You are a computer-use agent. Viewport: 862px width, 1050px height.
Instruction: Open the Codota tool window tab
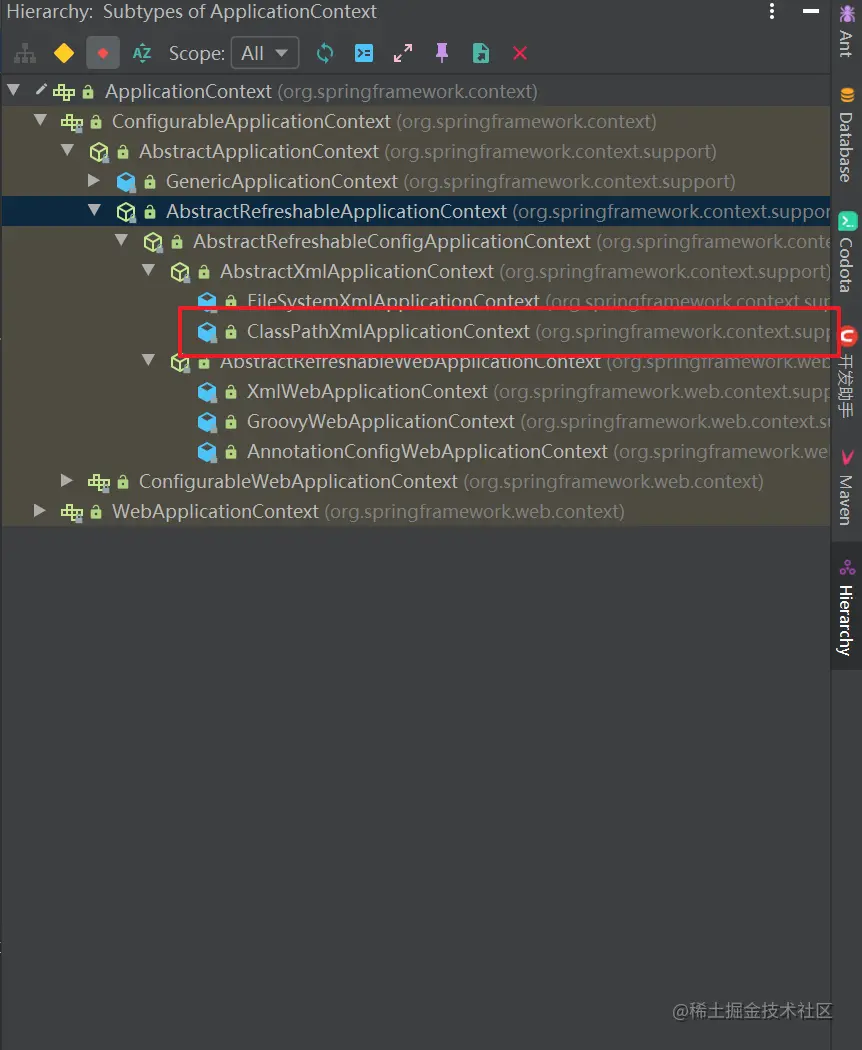pos(846,252)
